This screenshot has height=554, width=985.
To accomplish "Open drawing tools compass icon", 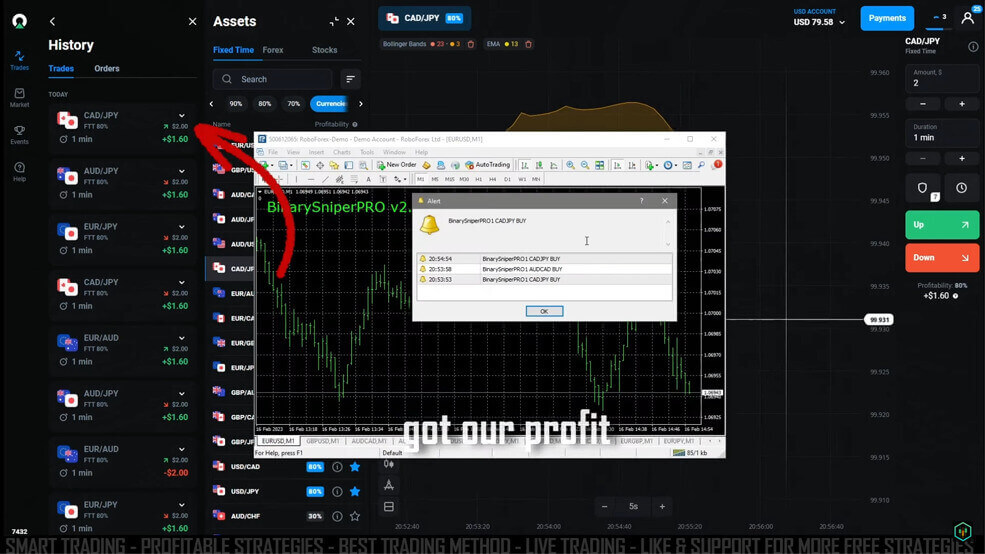I will pyautogui.click(x=389, y=485).
